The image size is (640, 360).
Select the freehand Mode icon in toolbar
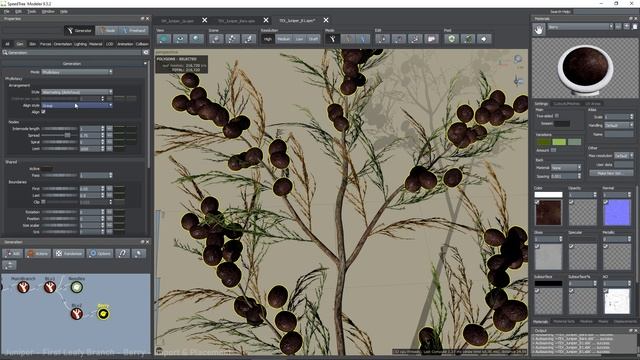363,39
